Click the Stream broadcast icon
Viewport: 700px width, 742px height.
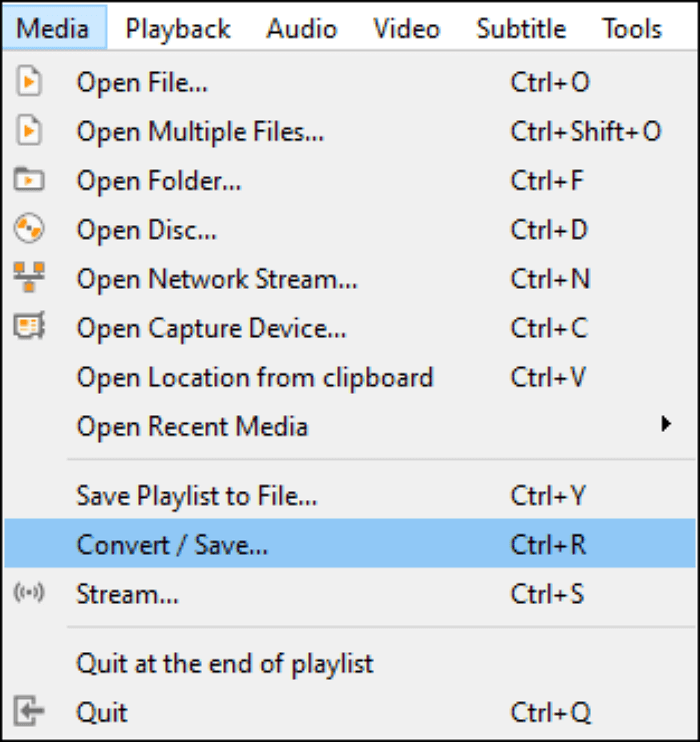pos(30,594)
